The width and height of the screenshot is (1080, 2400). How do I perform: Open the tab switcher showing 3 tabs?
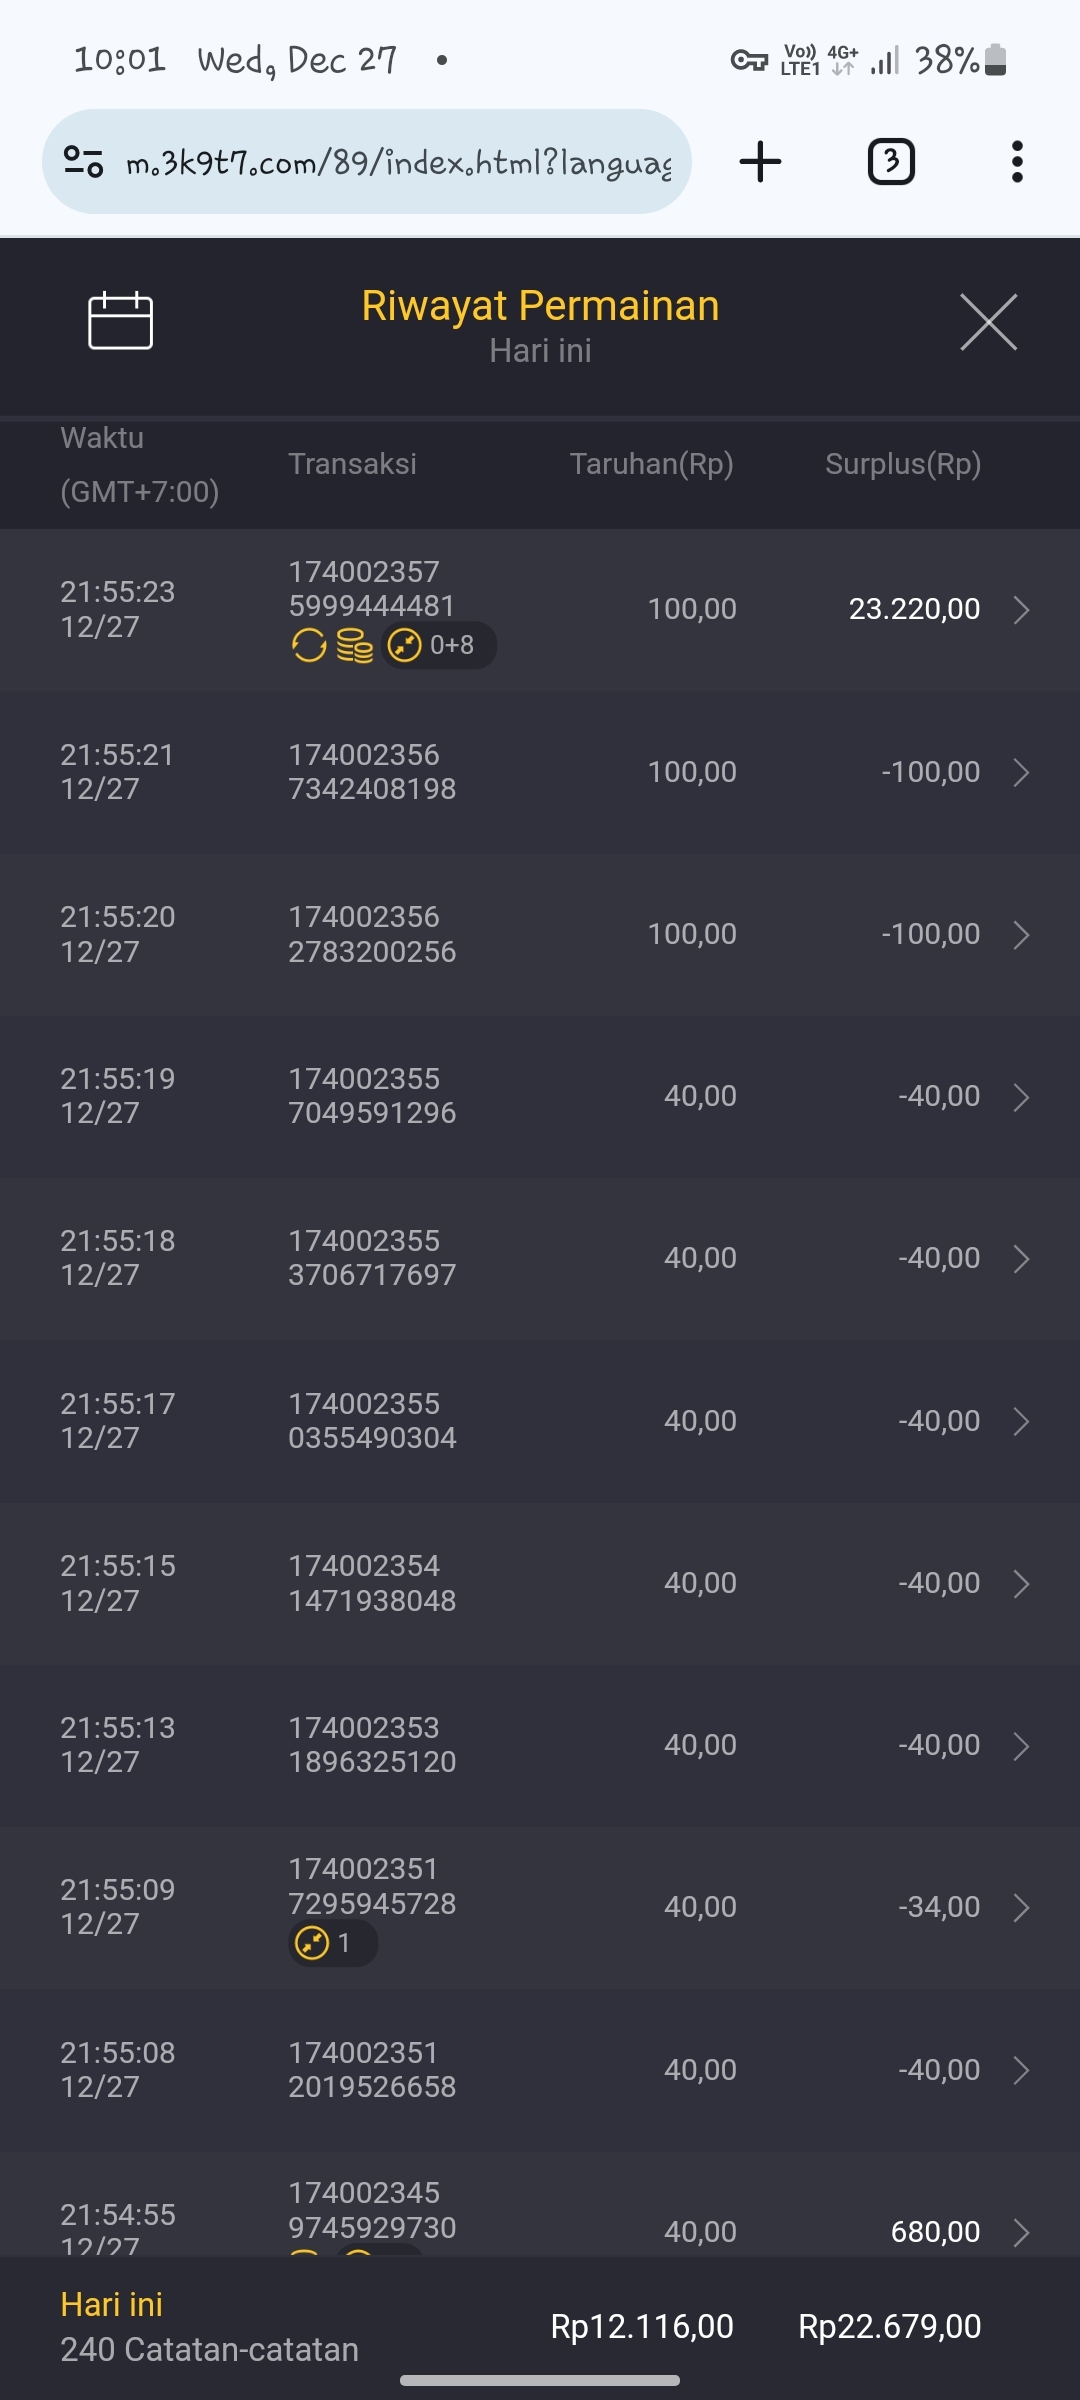890,162
